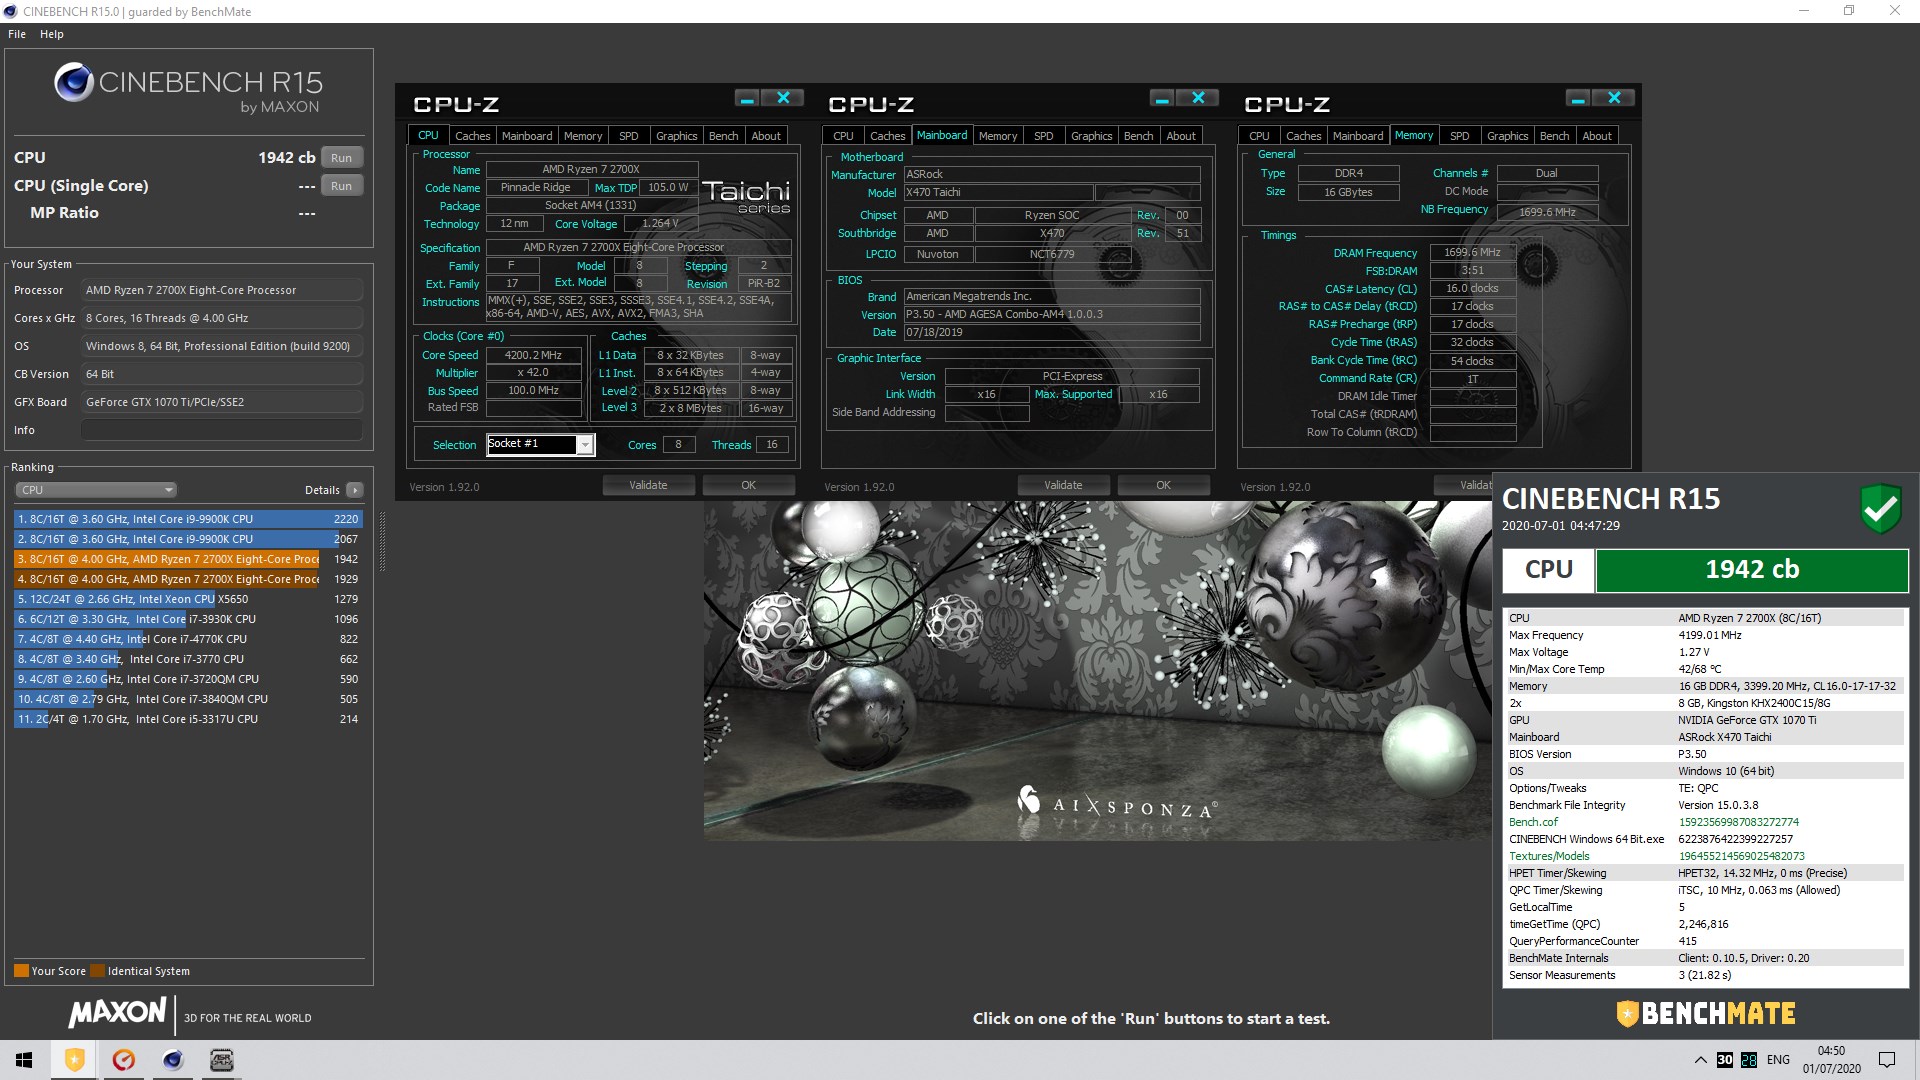Close the first CPU-Z window
Screen dimensions: 1920x1080
(783, 98)
